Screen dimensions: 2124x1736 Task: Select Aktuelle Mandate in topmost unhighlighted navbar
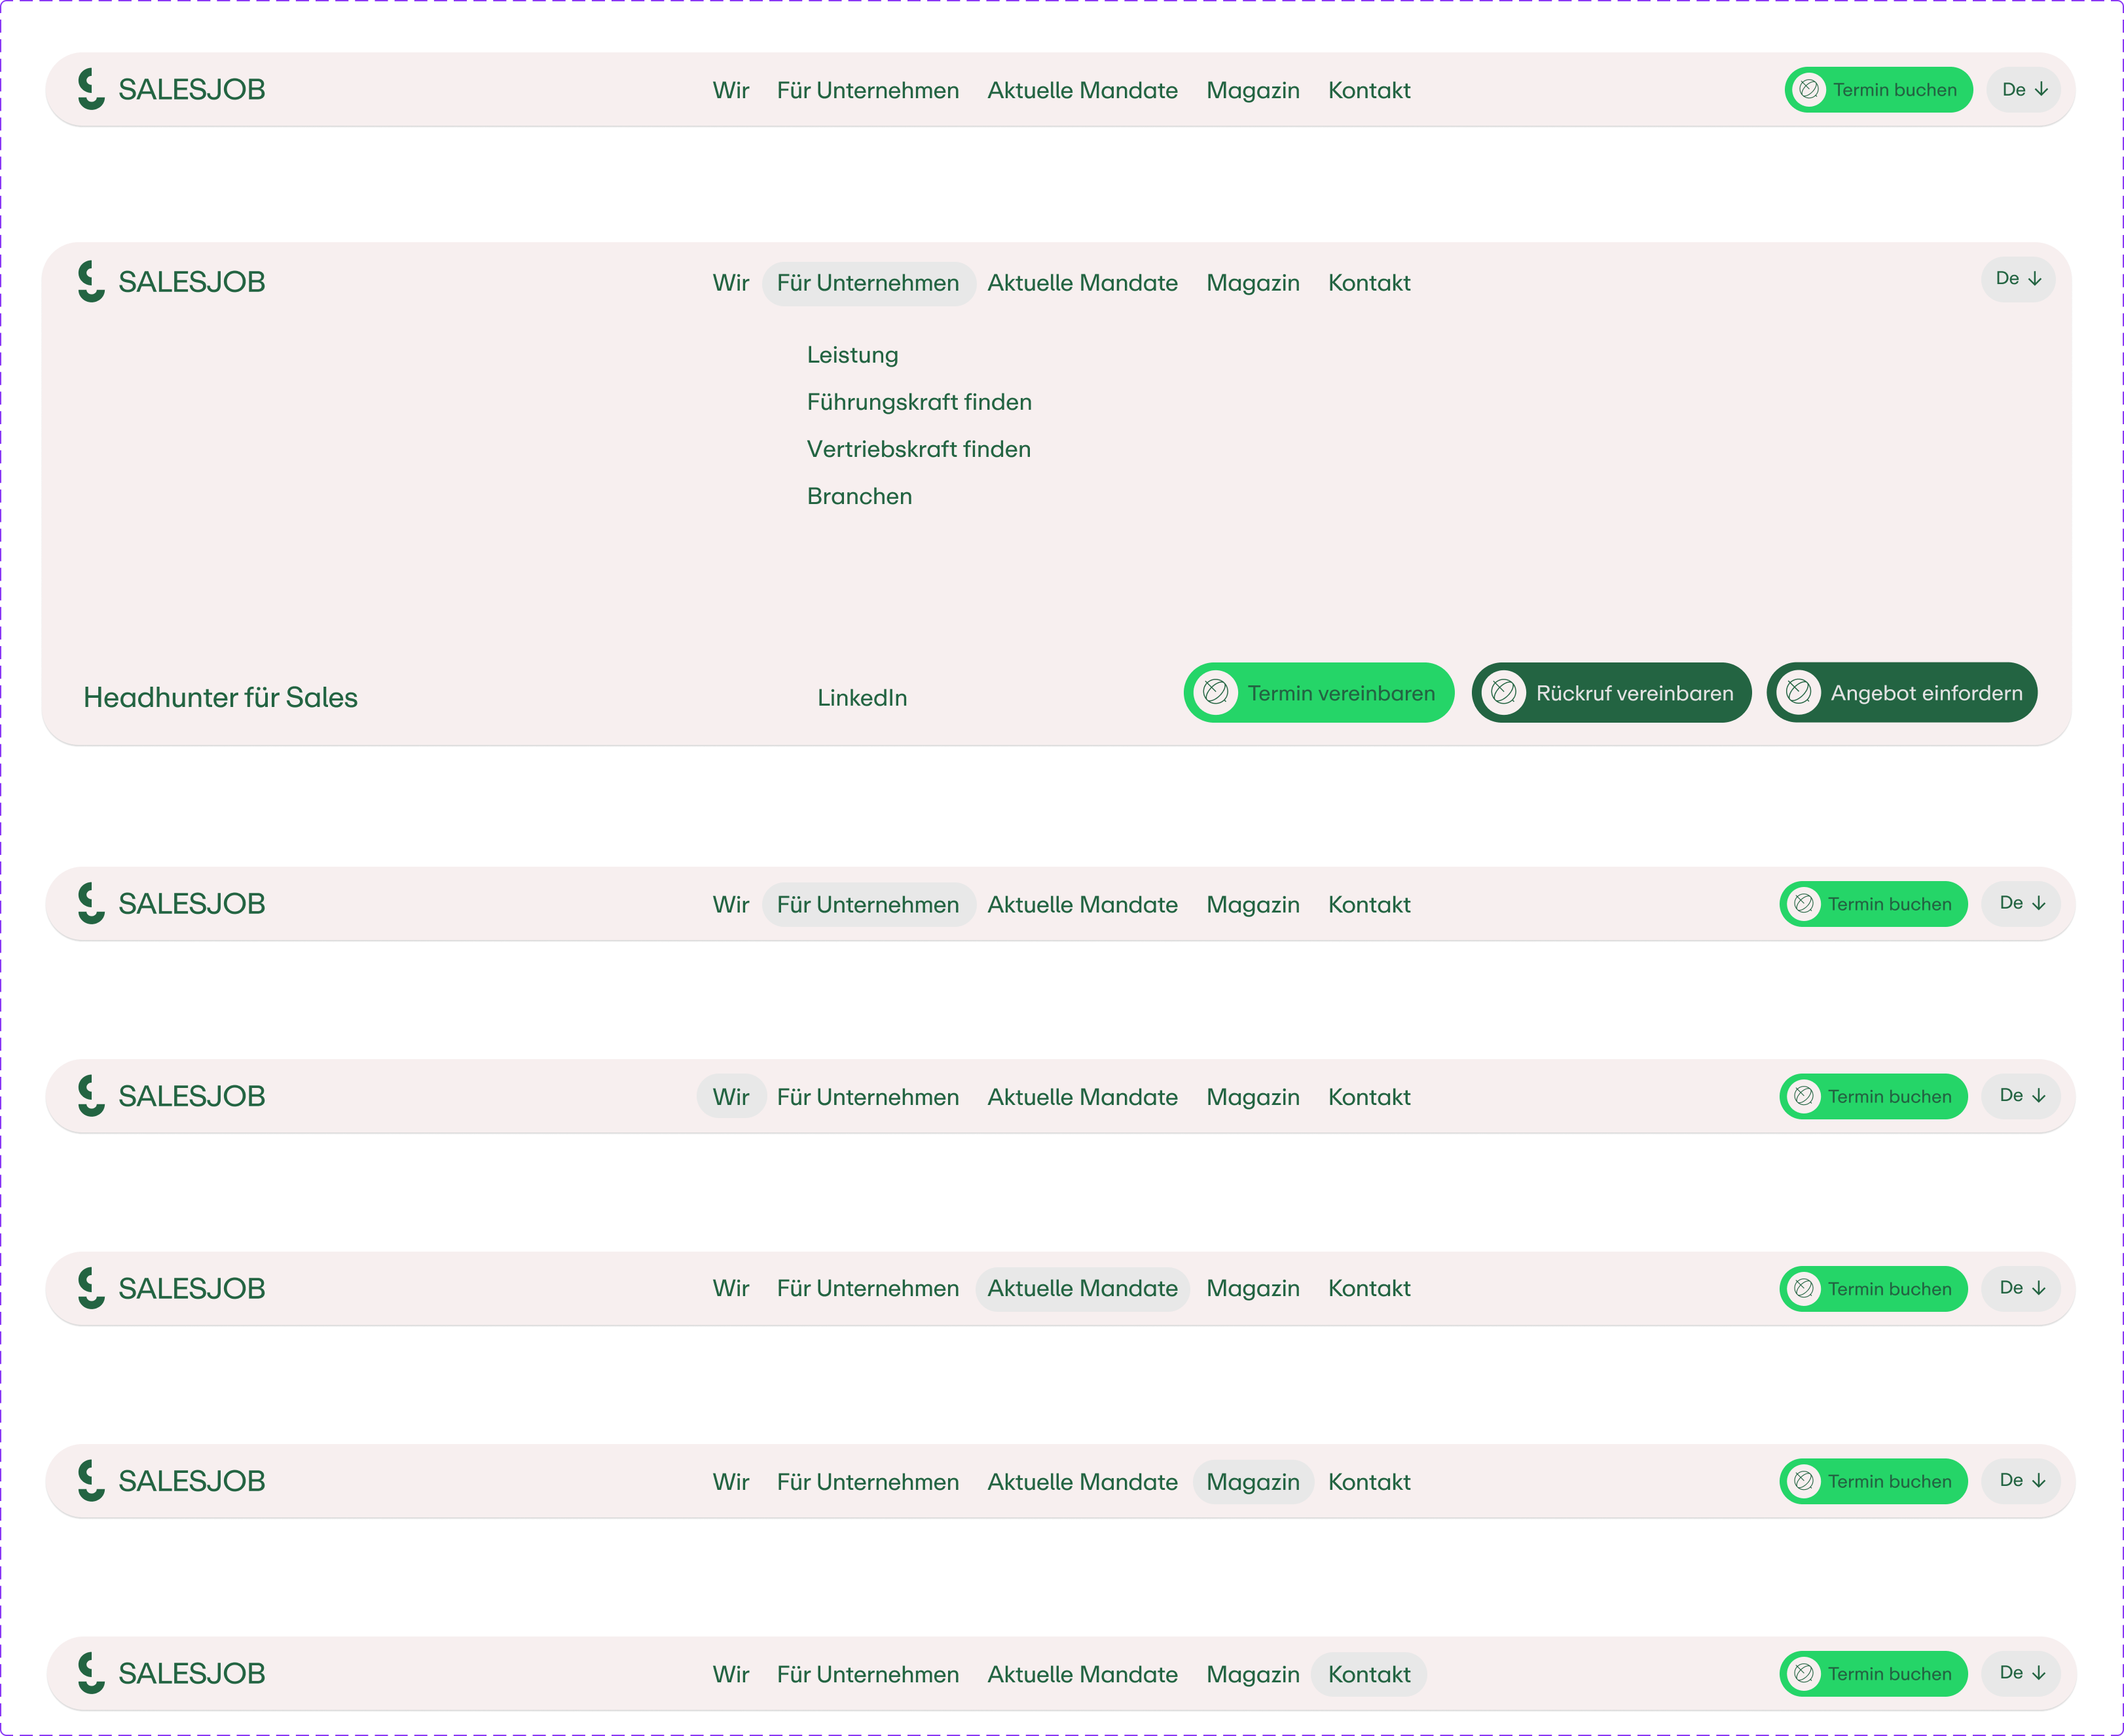(x=1082, y=90)
